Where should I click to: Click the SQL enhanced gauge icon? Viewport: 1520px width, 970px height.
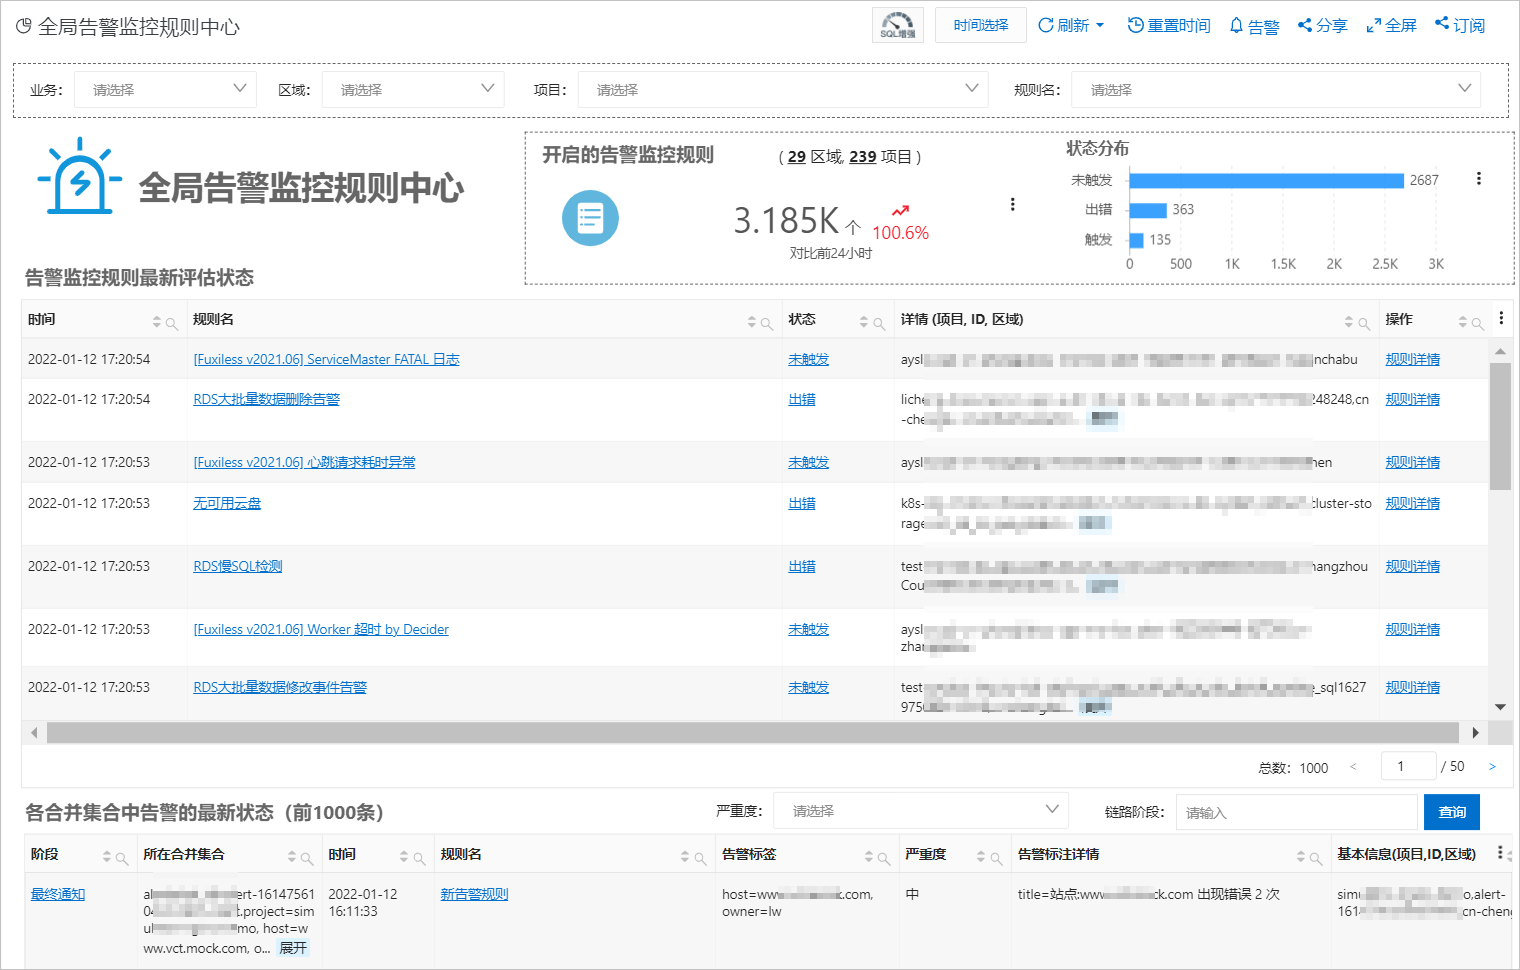tap(897, 25)
